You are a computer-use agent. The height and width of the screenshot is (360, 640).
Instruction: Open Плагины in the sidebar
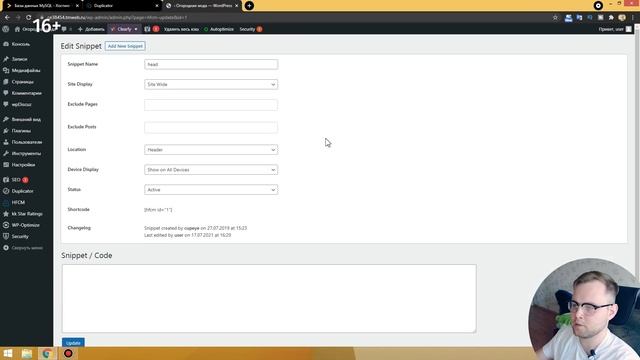pos(21,131)
